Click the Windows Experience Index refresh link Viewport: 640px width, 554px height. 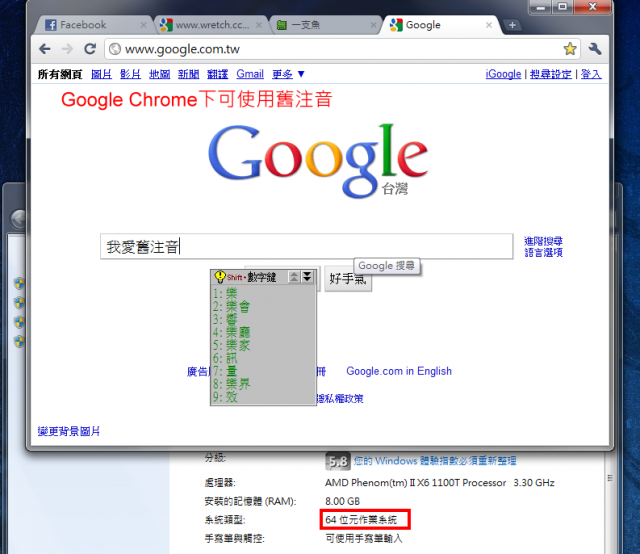pyautogui.click(x=435, y=461)
